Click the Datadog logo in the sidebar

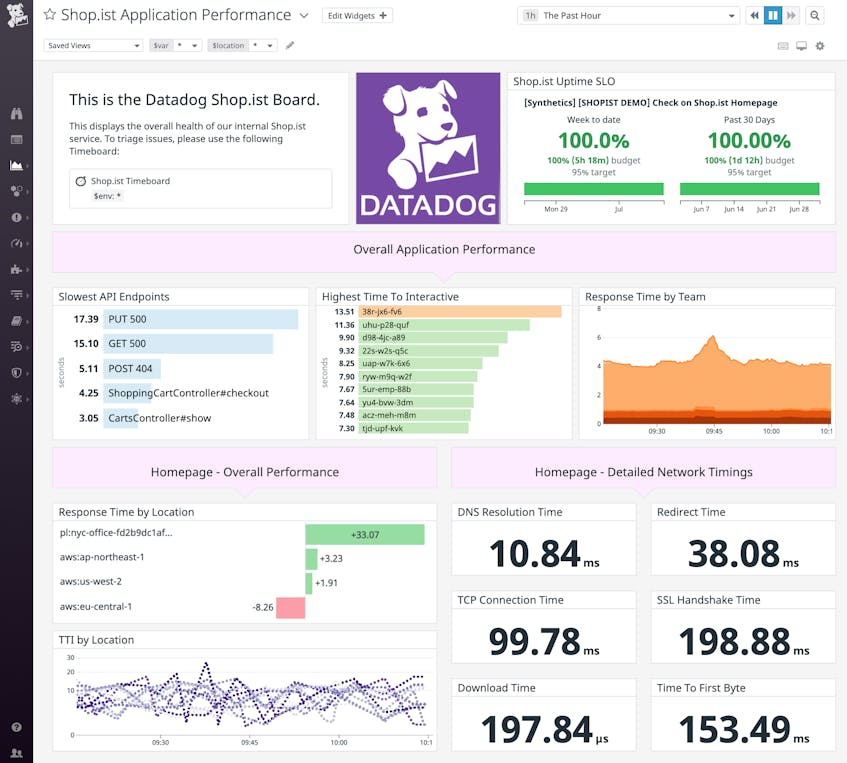coord(16,15)
